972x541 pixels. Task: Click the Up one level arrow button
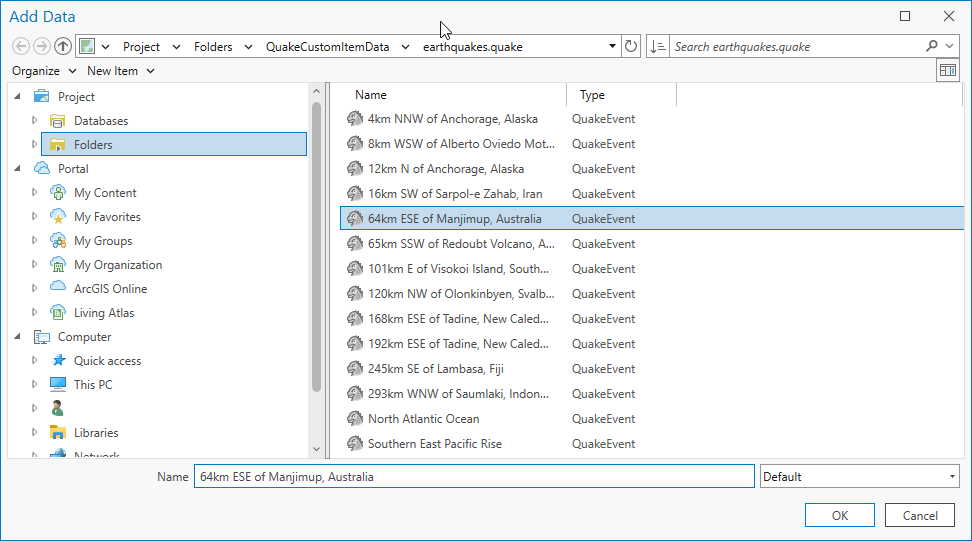click(x=63, y=46)
